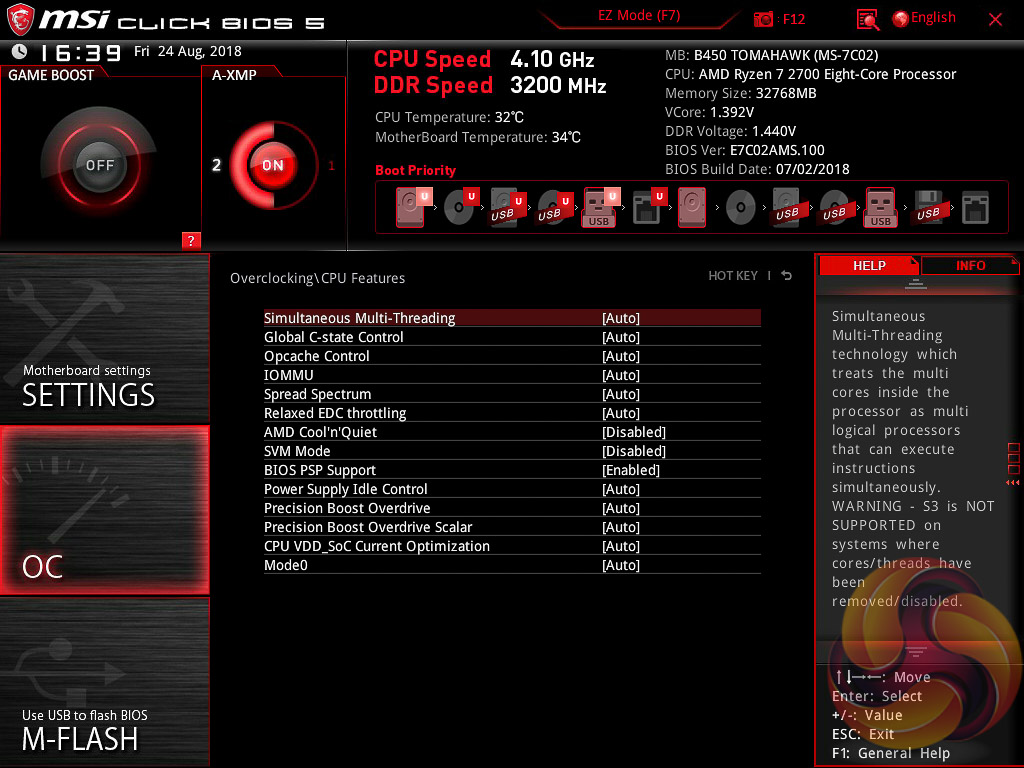The height and width of the screenshot is (768, 1024).
Task: Open the red question mark help icon
Action: point(191,240)
